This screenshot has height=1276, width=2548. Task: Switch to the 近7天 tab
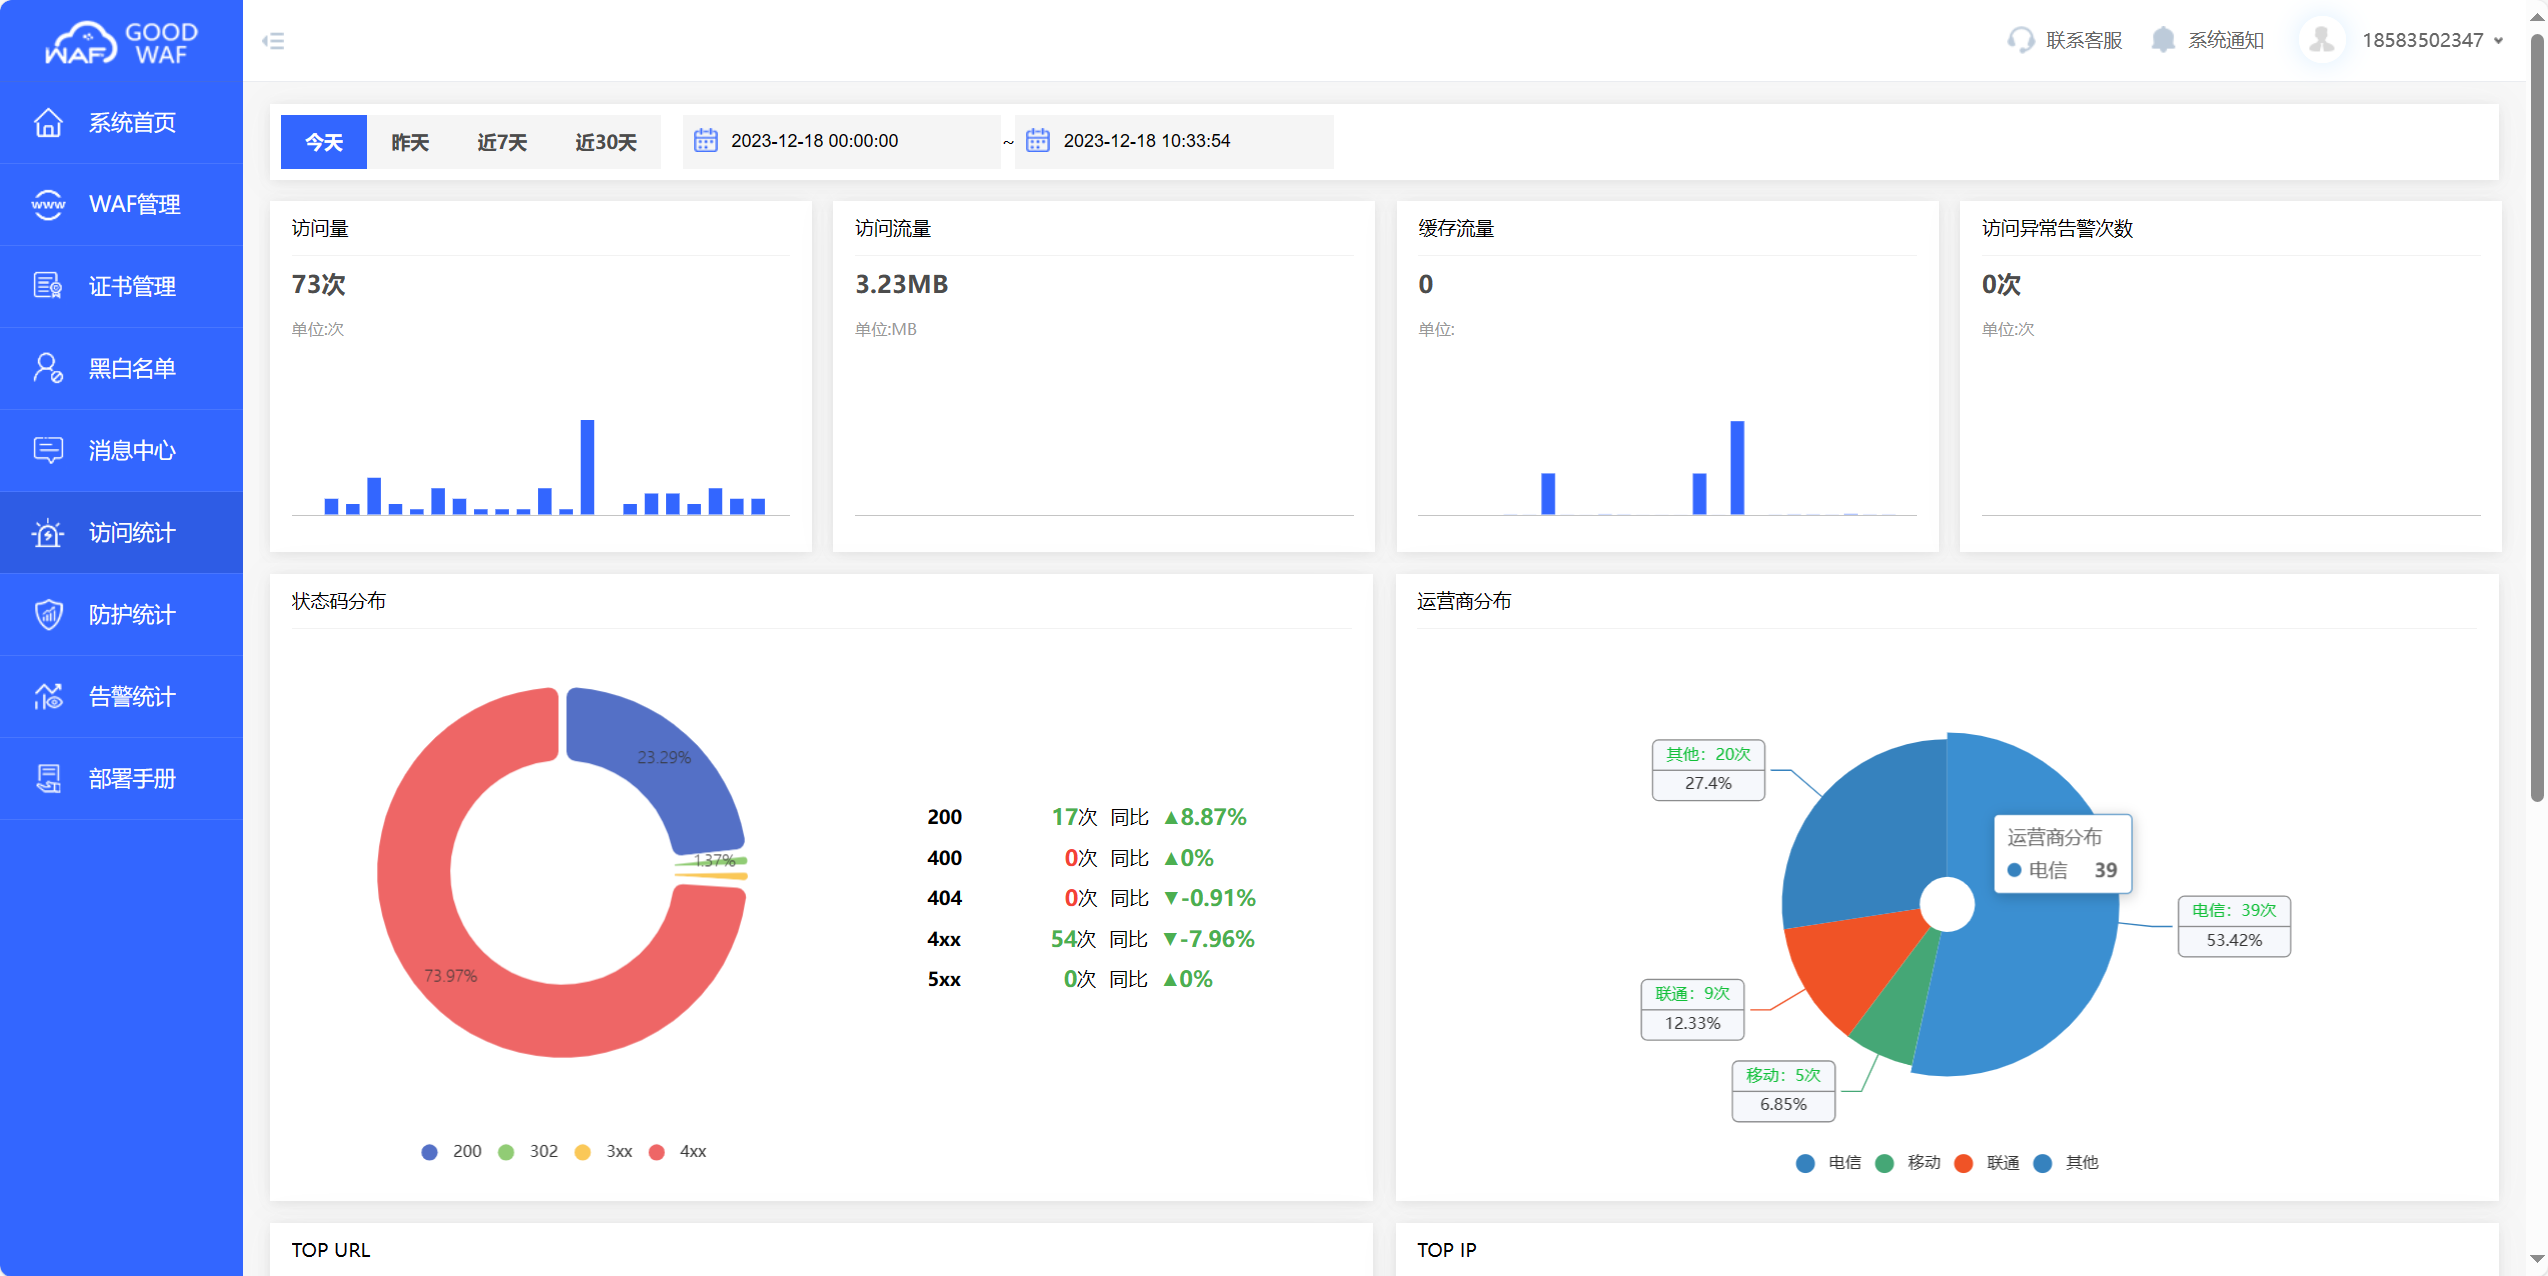(502, 142)
